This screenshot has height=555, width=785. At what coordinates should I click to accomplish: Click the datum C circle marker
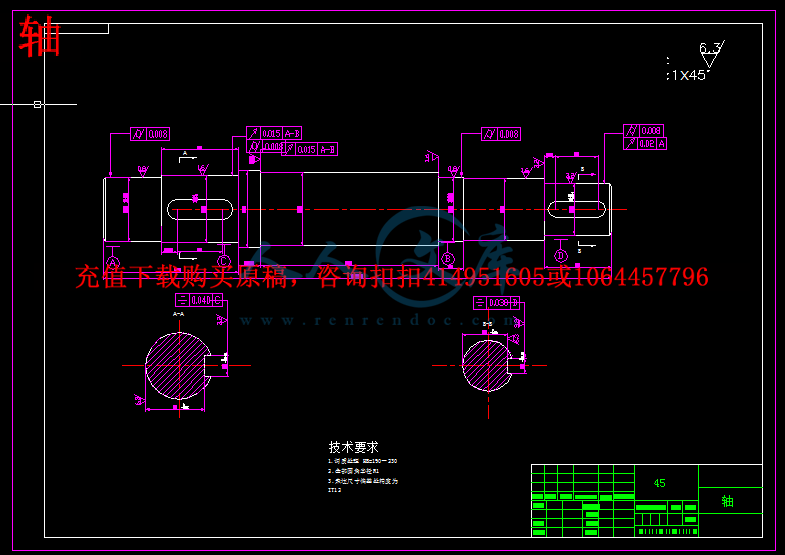(x=223, y=261)
